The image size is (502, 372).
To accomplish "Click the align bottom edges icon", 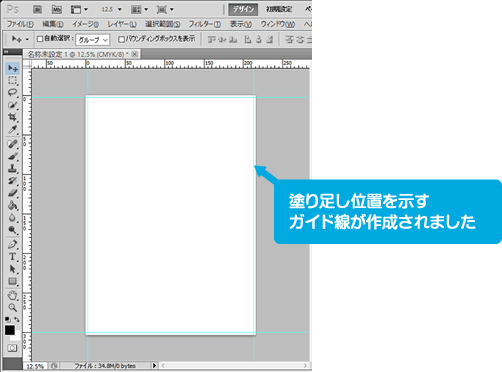I will click(233, 40).
